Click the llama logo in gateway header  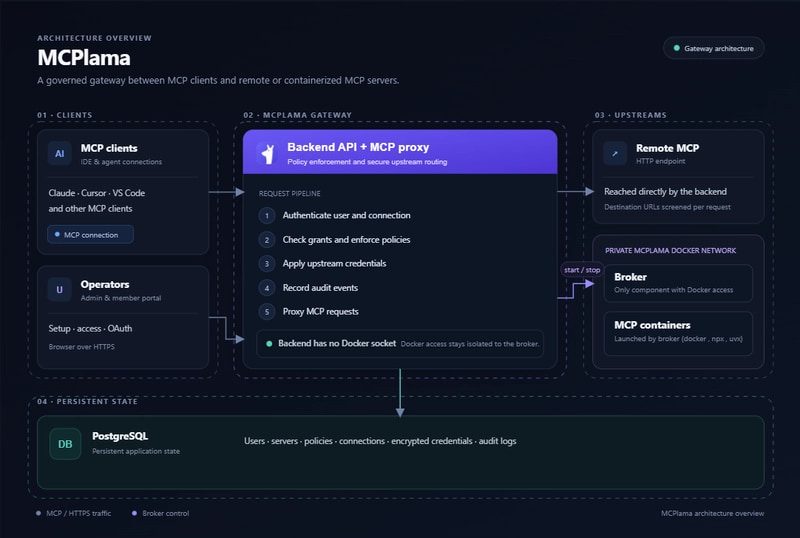click(x=267, y=153)
